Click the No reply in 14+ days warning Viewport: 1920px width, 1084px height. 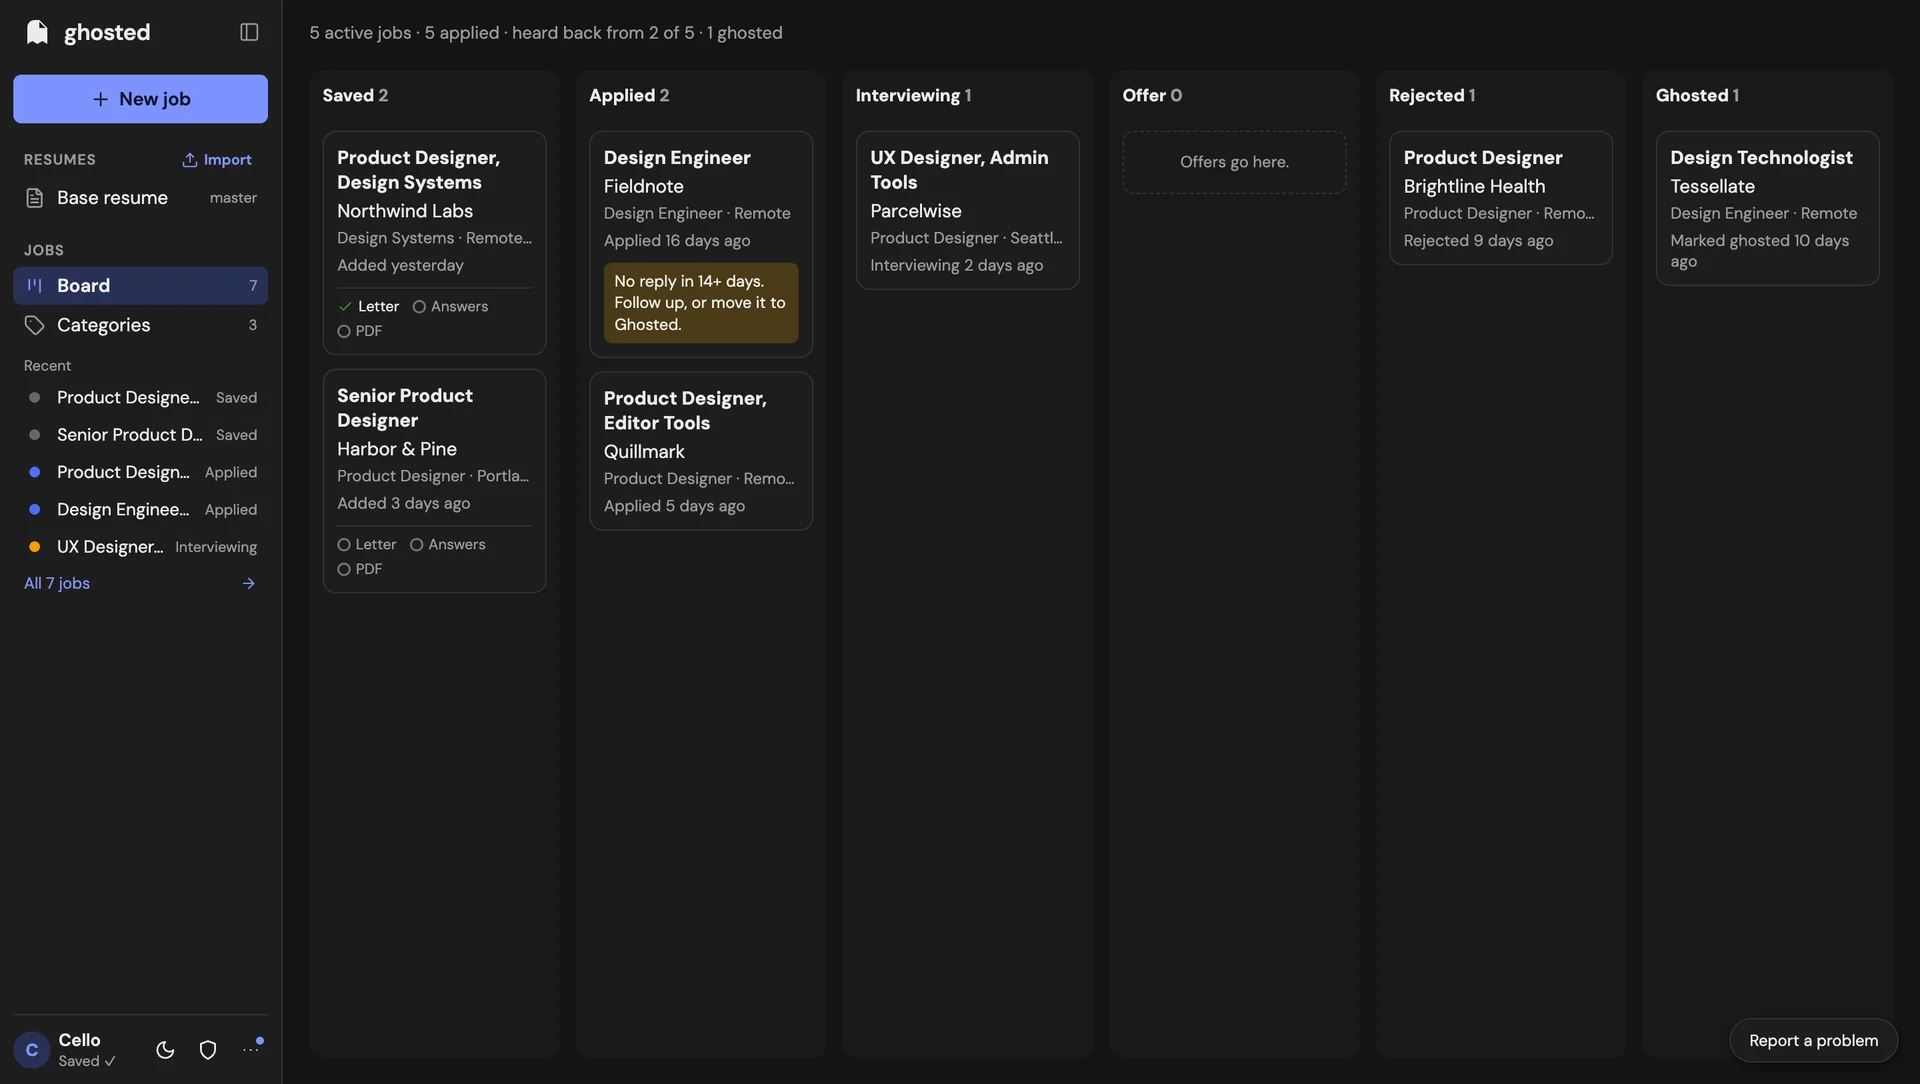[701, 303]
